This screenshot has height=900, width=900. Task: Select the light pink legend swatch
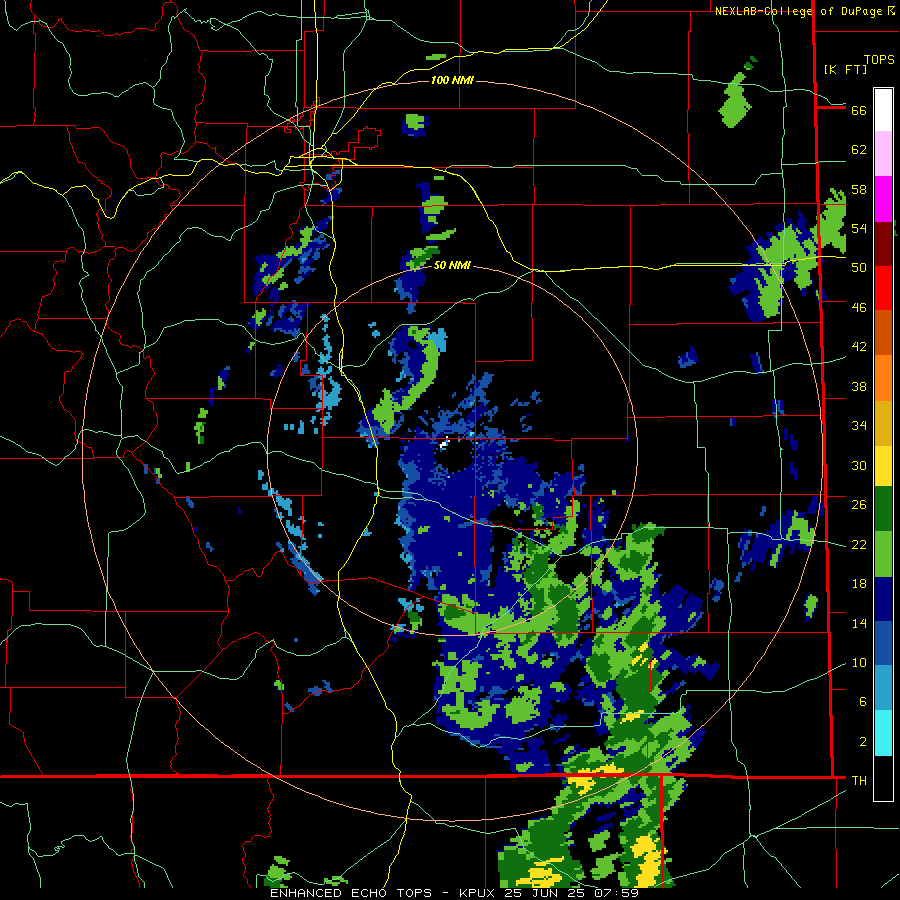tap(883, 154)
